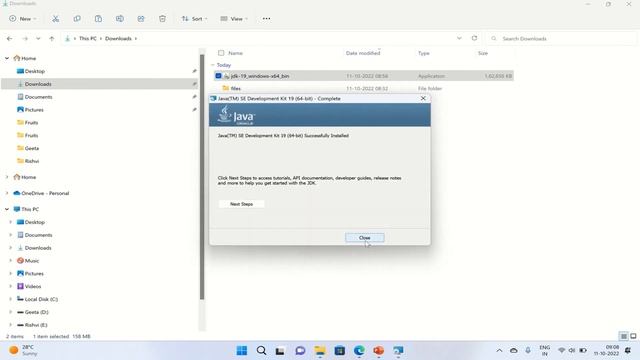Open the View dropdown
This screenshot has height=360, width=640.
(234, 19)
